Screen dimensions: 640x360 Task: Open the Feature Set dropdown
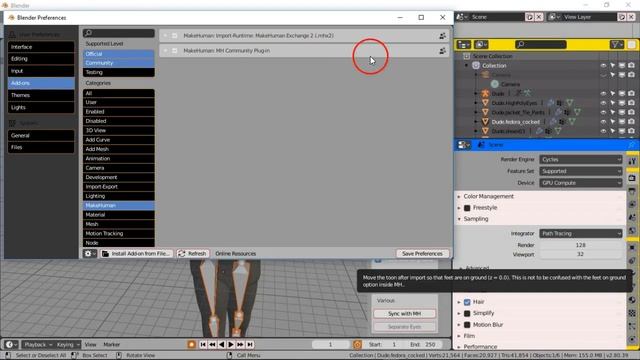pos(581,171)
